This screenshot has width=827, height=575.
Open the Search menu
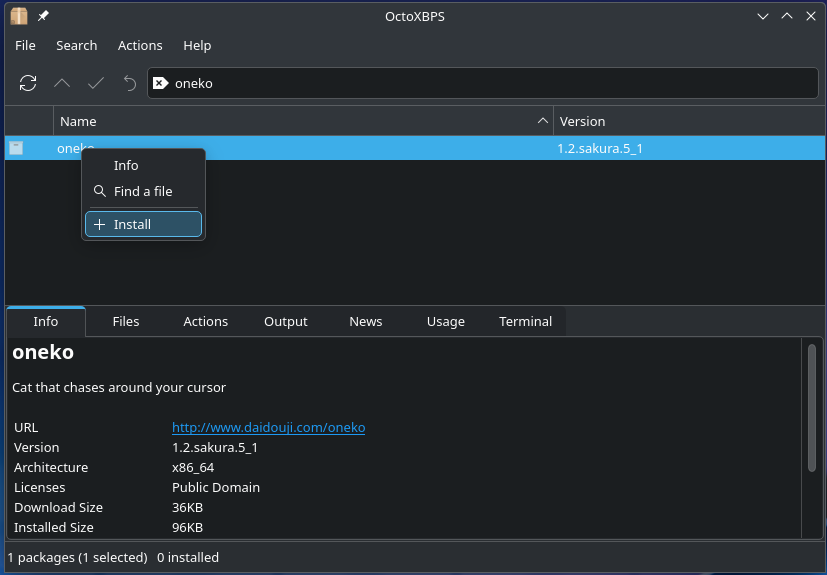[x=76, y=45]
